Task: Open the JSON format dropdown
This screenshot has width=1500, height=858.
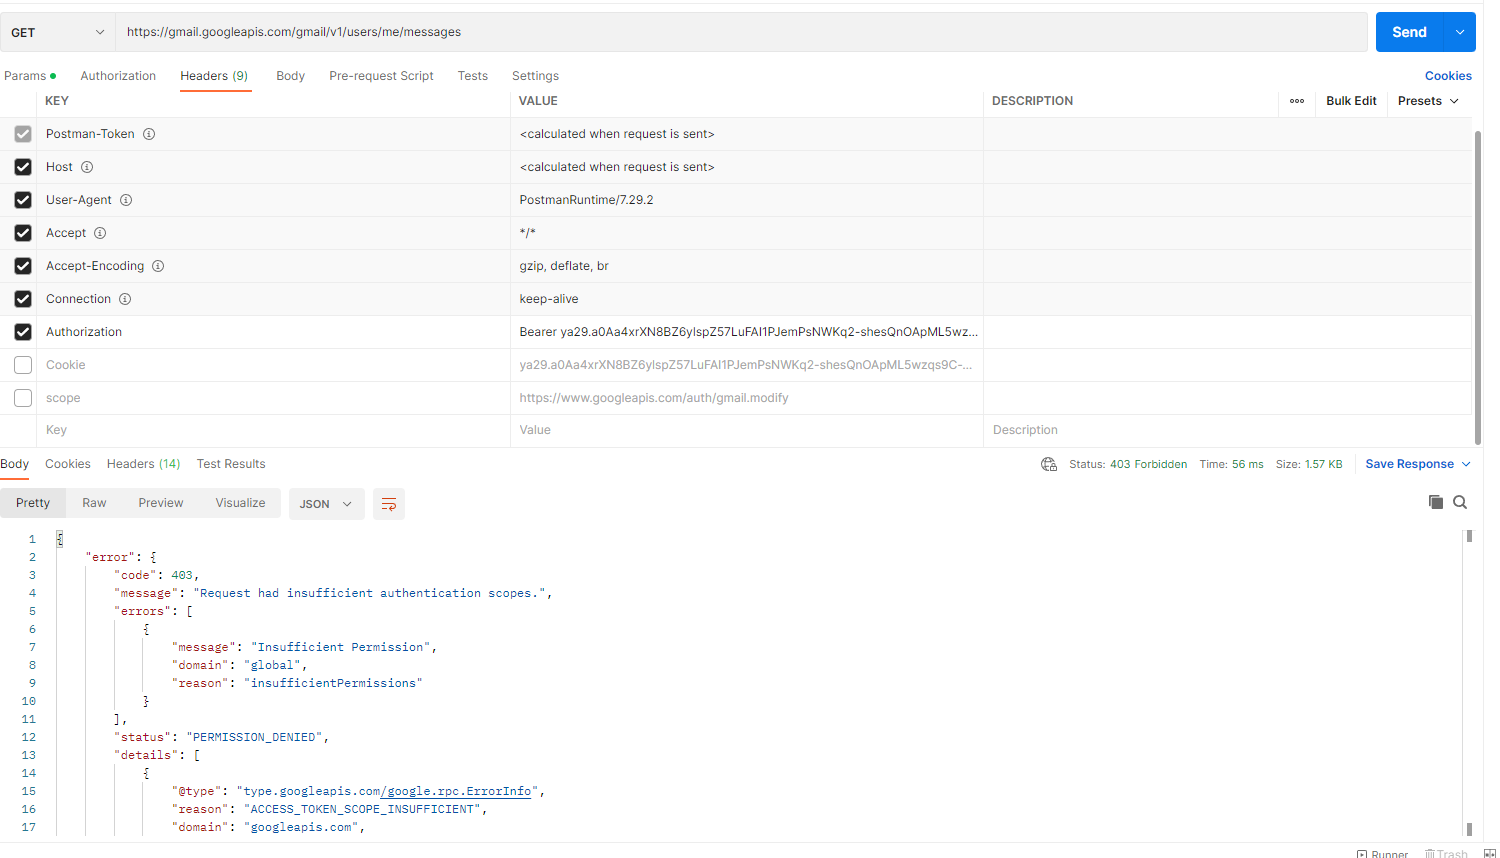Action: tap(326, 504)
